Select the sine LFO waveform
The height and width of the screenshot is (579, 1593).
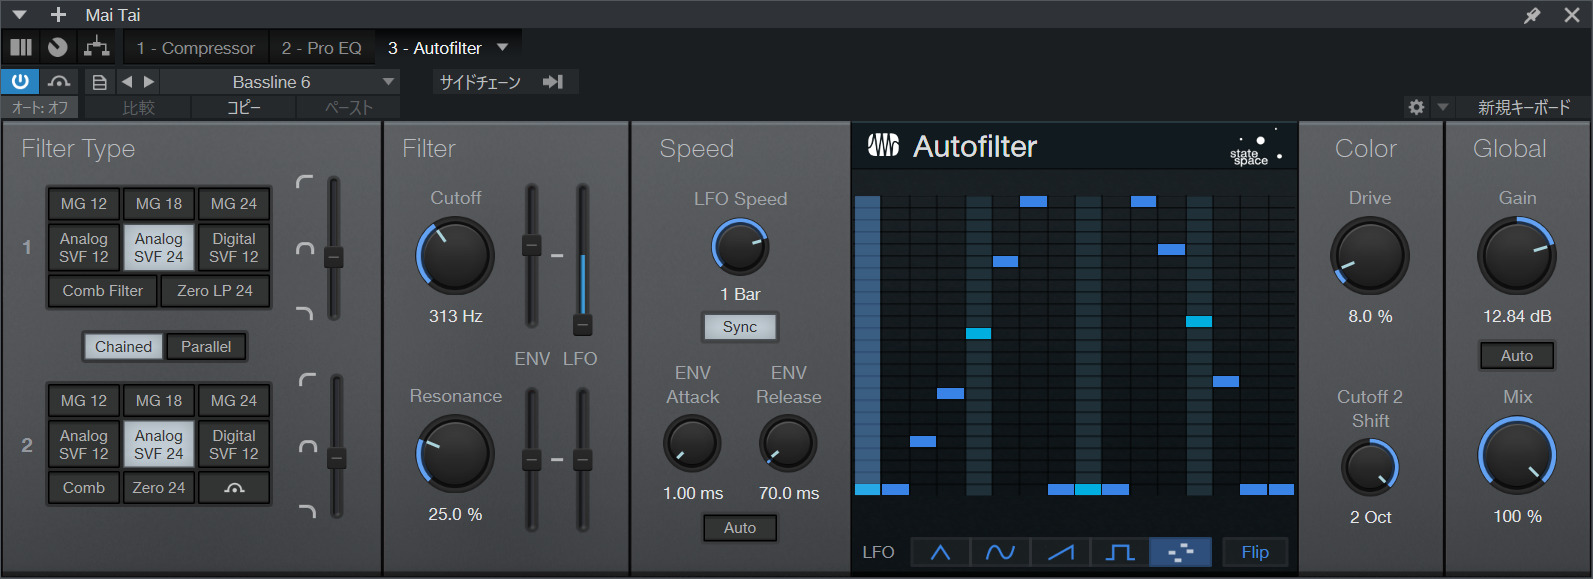pos(1000,552)
